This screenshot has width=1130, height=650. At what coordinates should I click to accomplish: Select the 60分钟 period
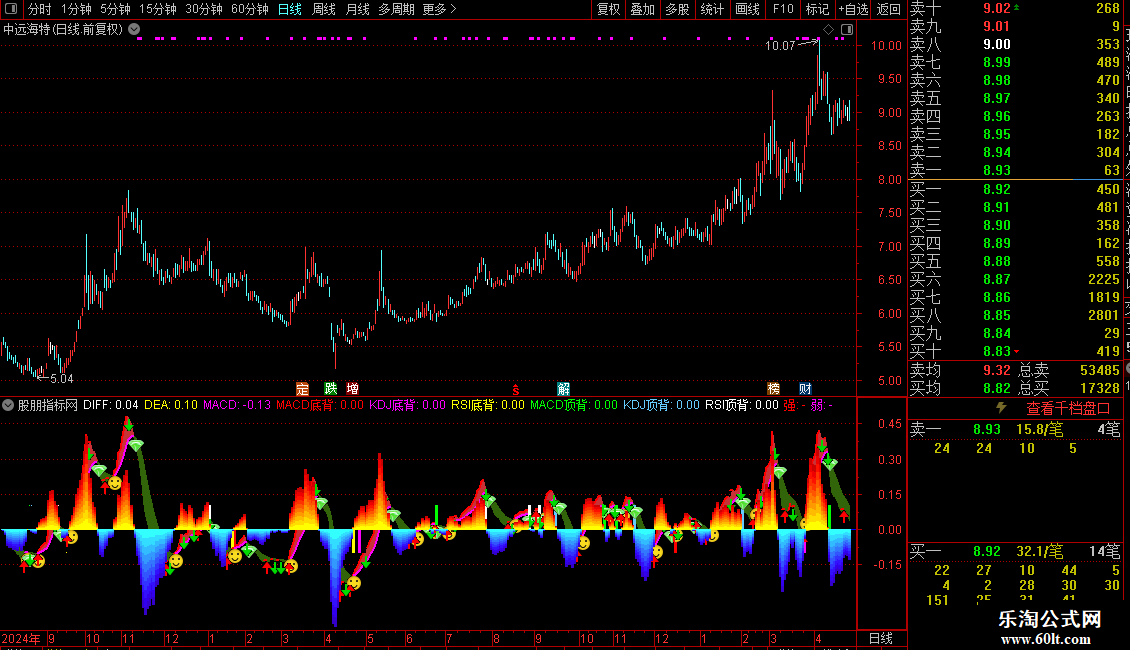[250, 9]
